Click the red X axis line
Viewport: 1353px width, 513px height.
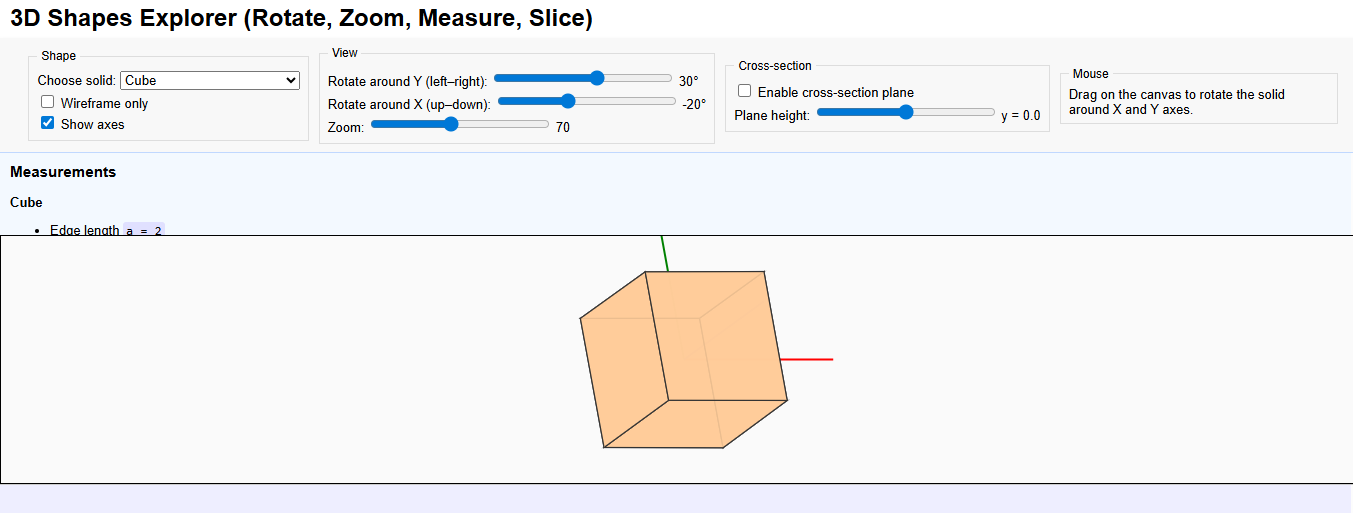(x=808, y=359)
